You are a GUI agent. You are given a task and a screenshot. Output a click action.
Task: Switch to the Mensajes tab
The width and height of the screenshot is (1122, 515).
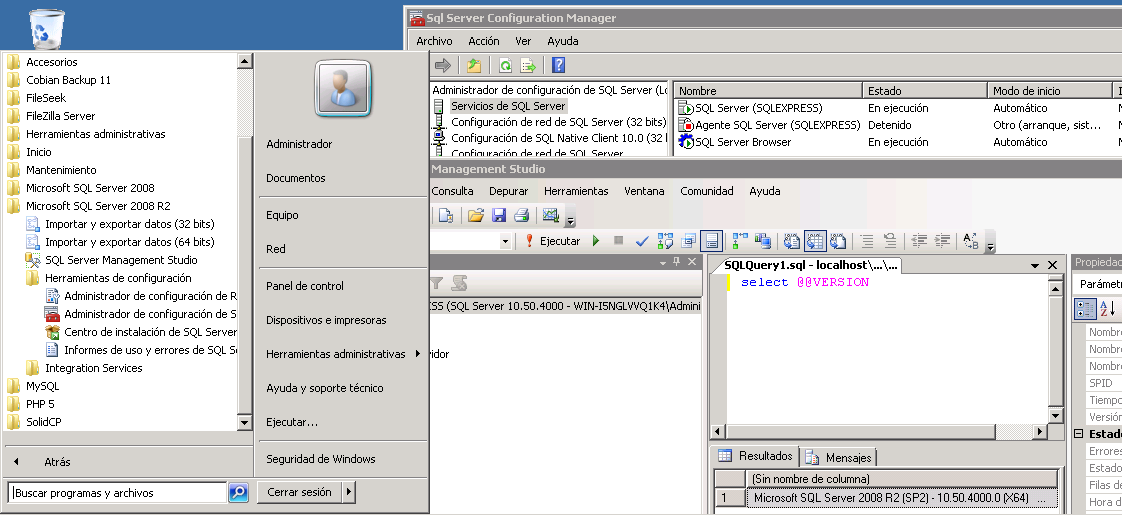coord(839,457)
